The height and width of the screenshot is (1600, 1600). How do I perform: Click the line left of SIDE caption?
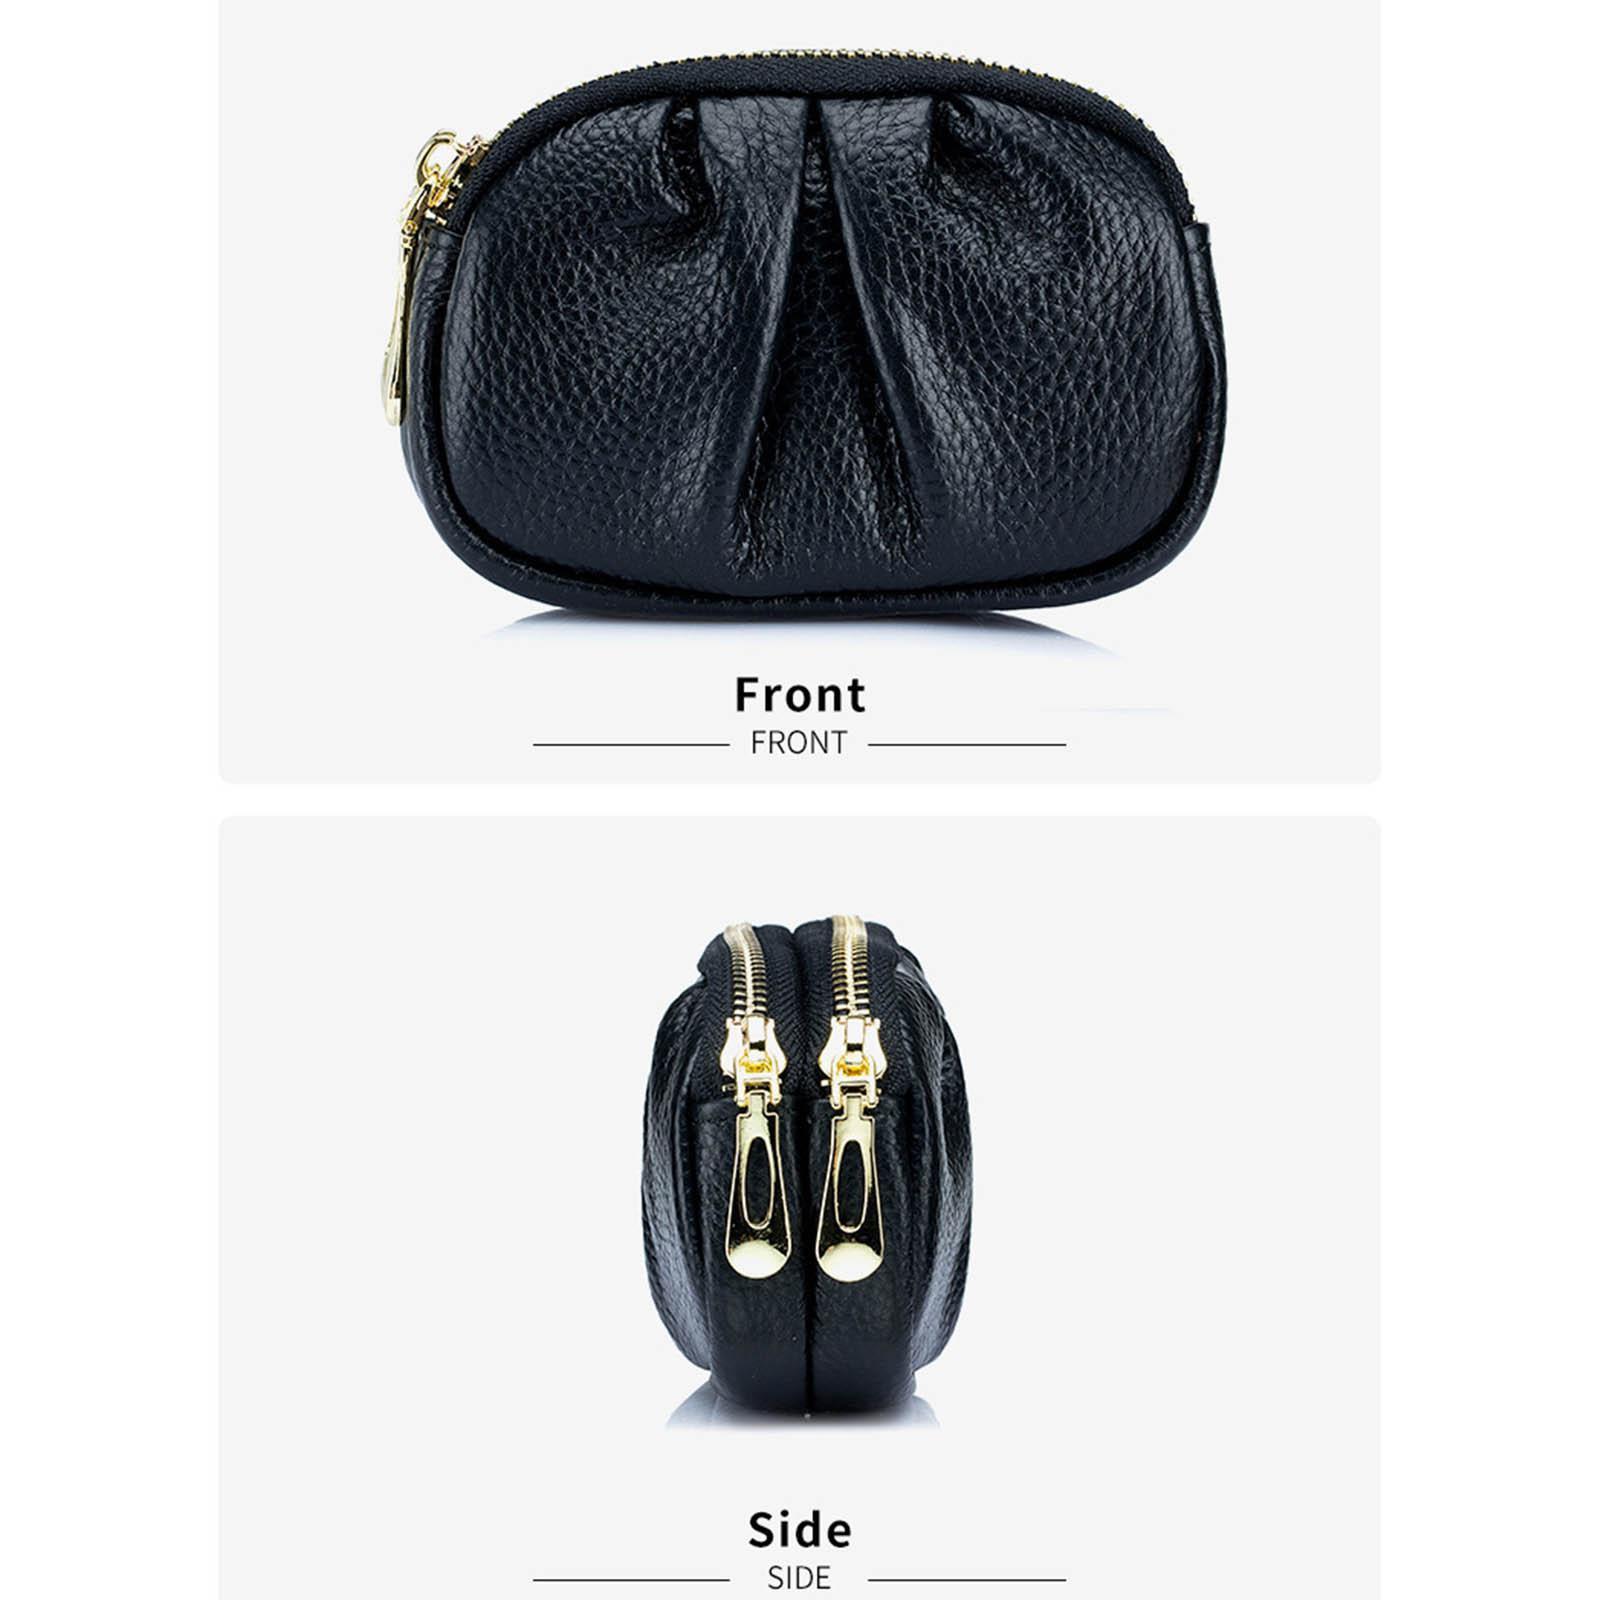631,1580
